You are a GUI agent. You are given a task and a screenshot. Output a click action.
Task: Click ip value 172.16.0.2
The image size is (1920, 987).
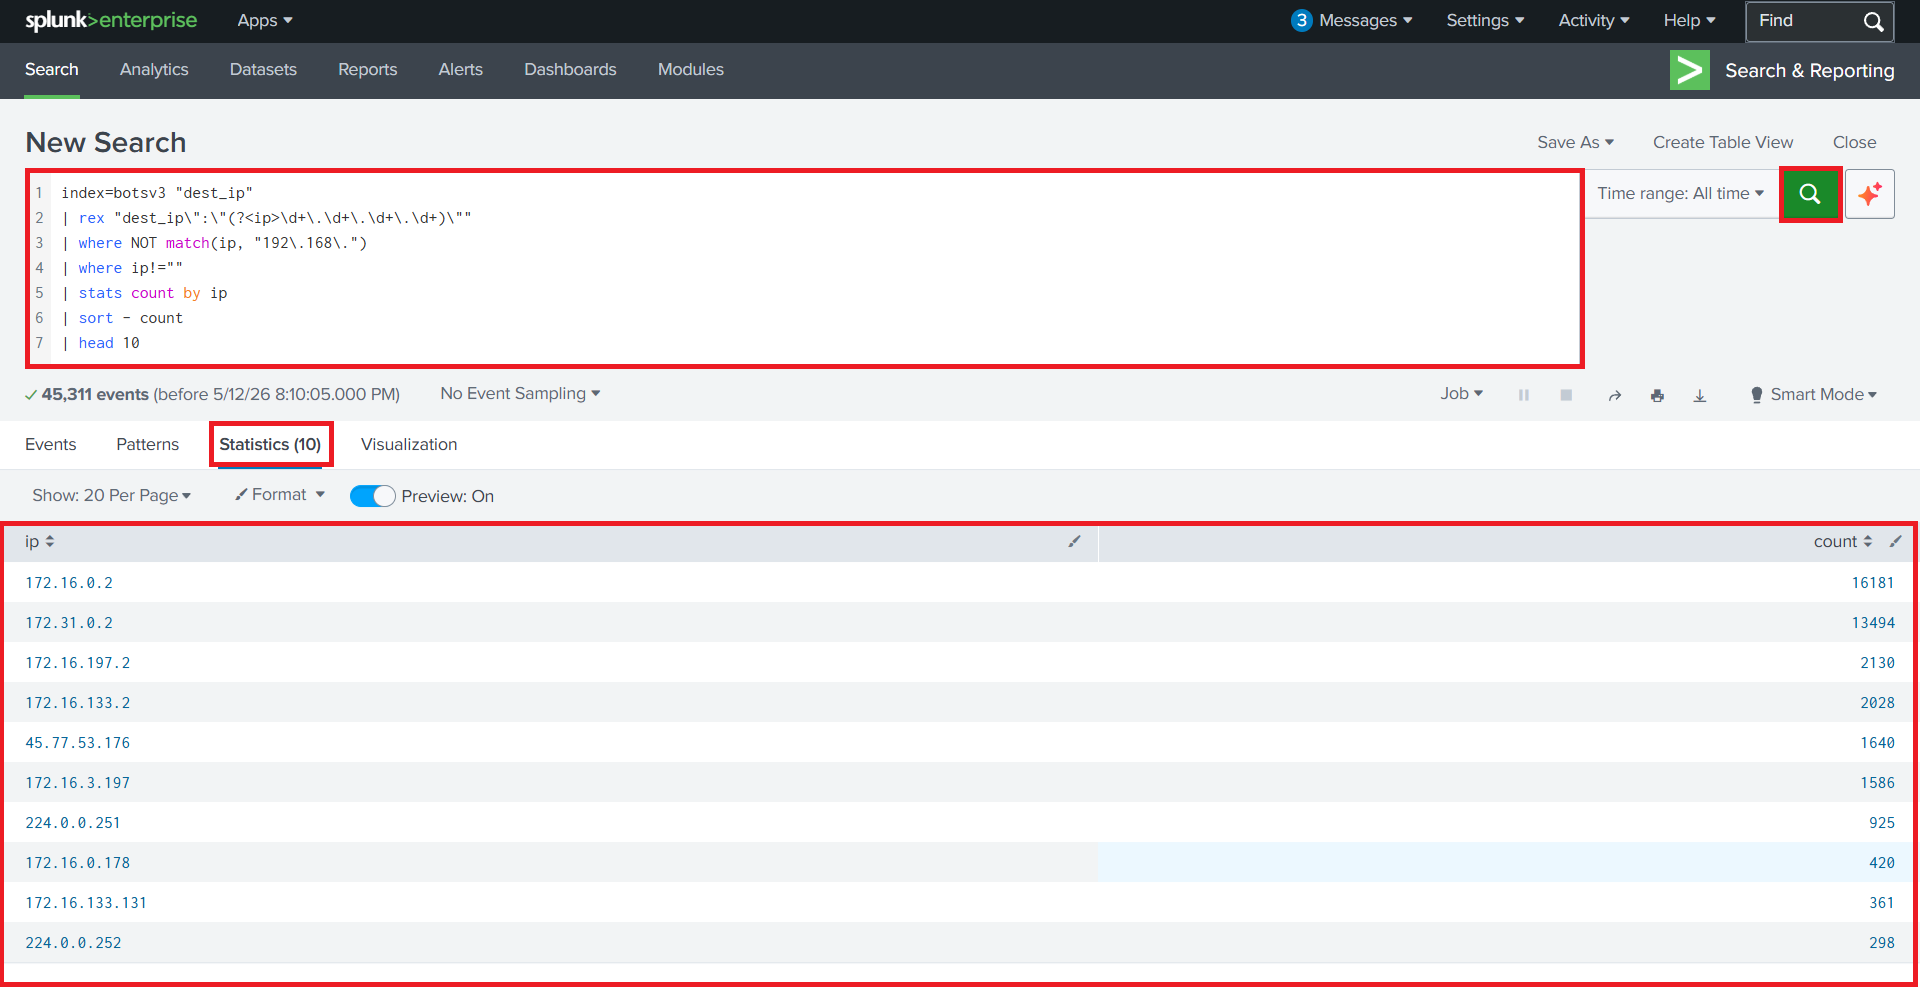coord(69,583)
